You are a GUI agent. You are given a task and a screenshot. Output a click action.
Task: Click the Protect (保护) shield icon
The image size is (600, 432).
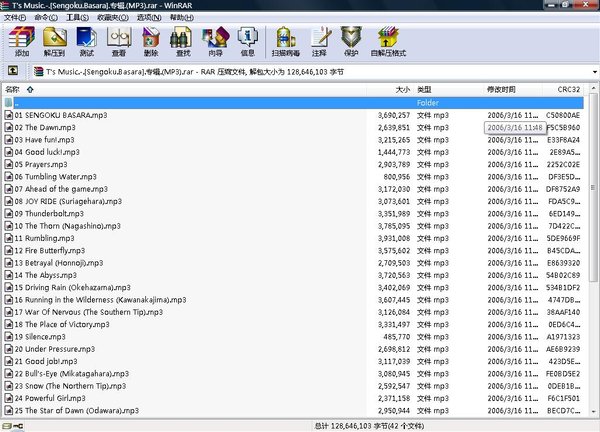tap(351, 42)
